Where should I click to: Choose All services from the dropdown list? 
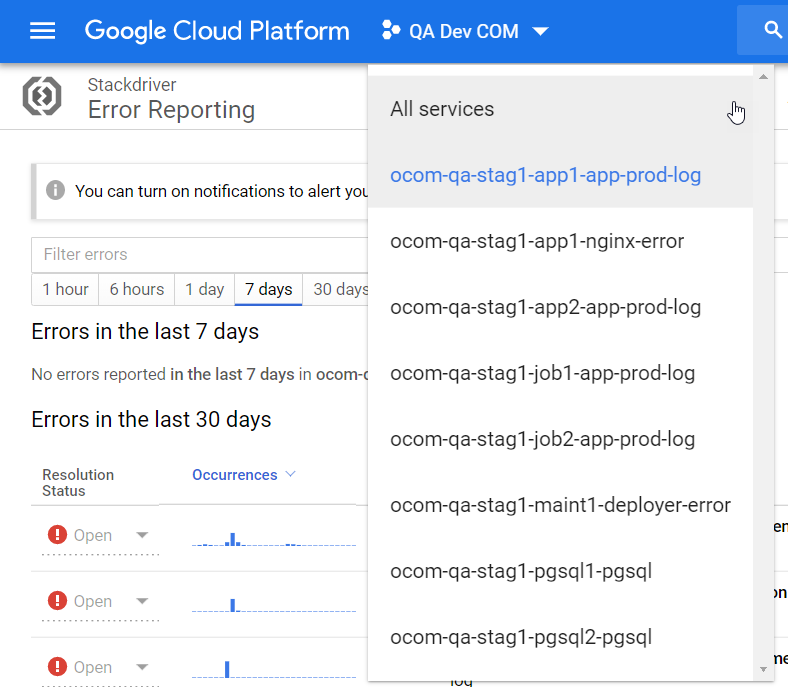[x=442, y=109]
